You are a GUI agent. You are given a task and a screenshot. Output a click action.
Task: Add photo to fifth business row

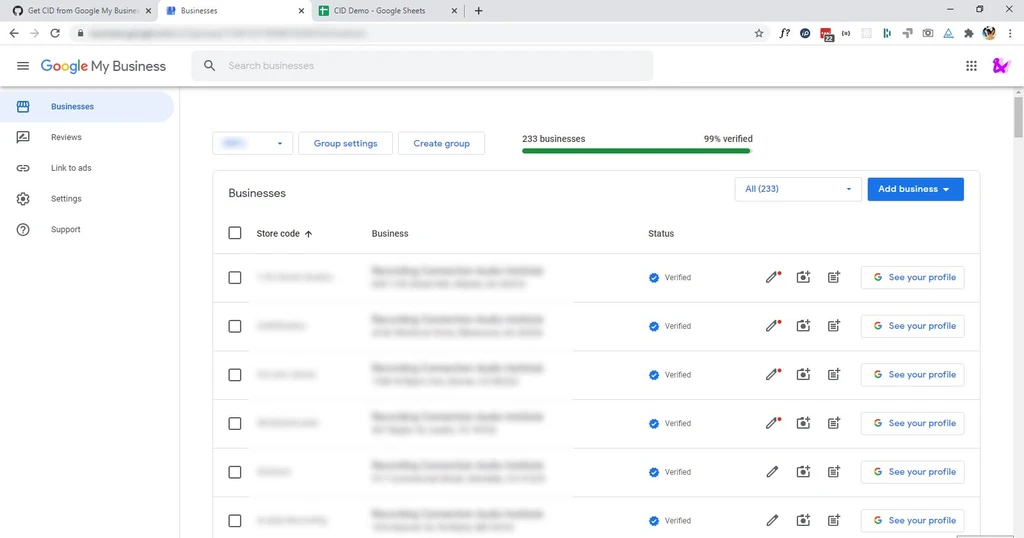[803, 471]
